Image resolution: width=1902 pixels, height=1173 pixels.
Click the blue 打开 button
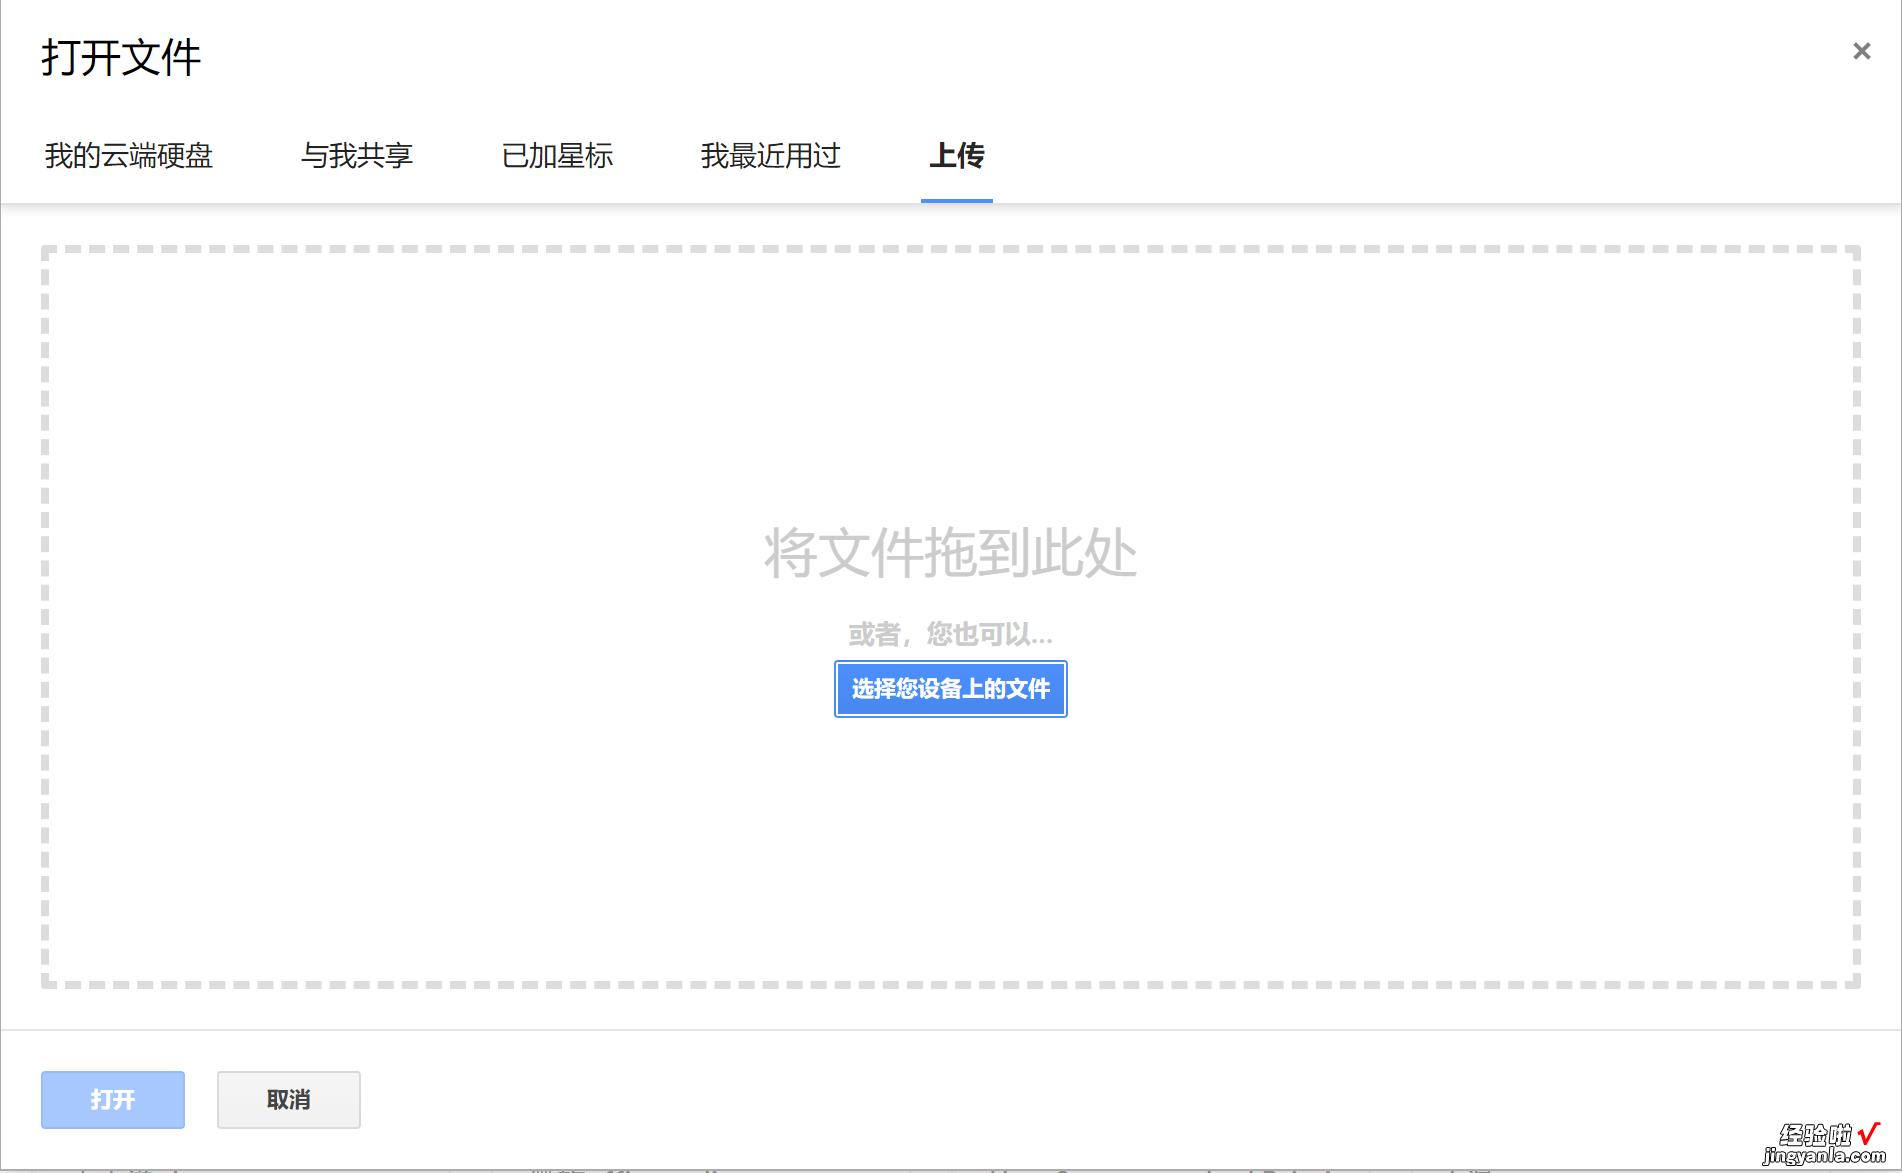113,1100
